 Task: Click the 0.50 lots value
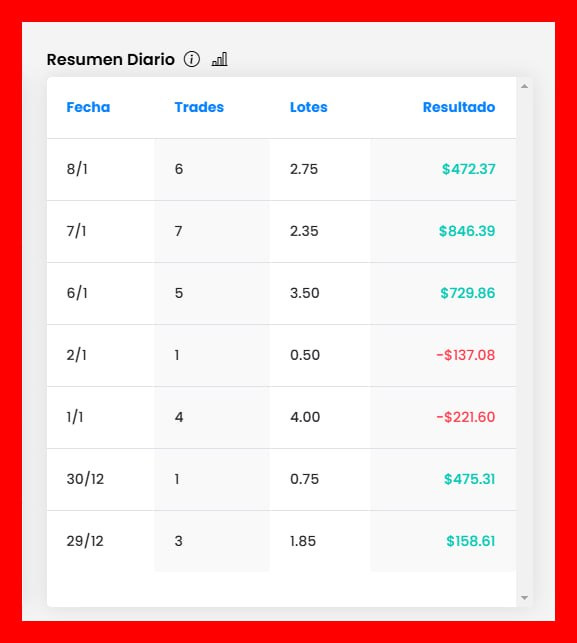click(305, 355)
